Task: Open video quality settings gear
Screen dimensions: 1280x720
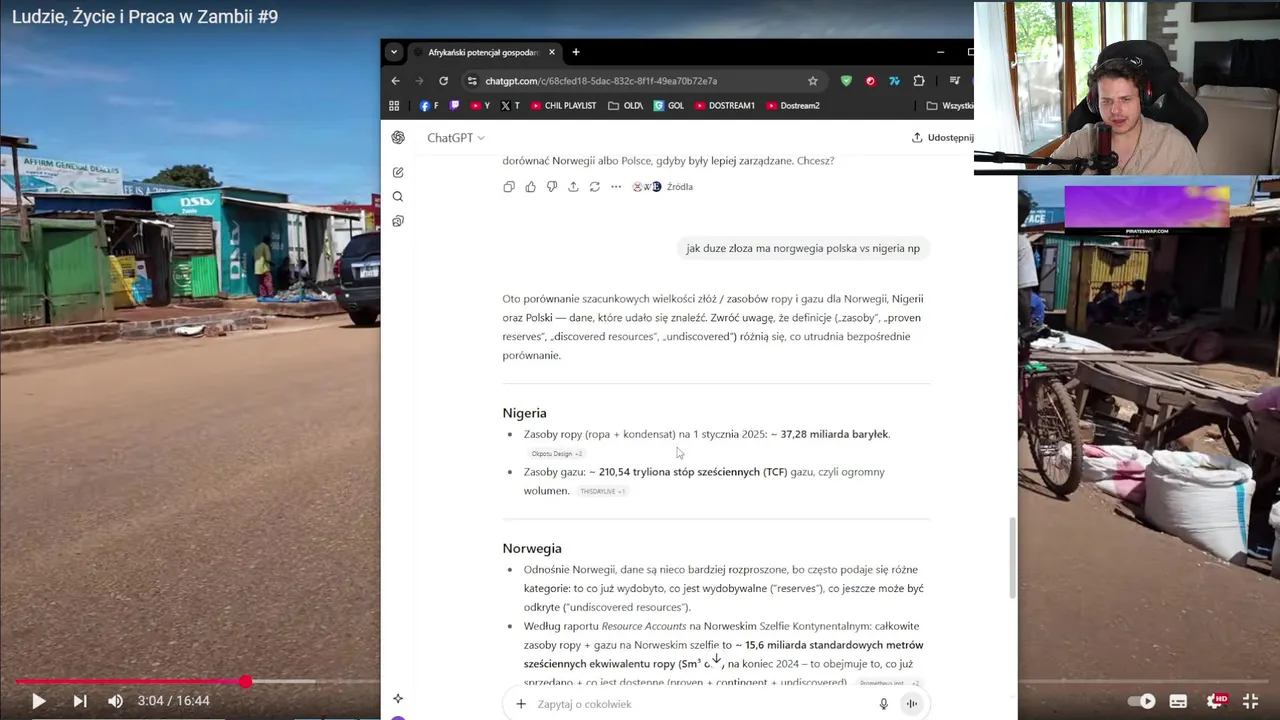Action: [1216, 701]
